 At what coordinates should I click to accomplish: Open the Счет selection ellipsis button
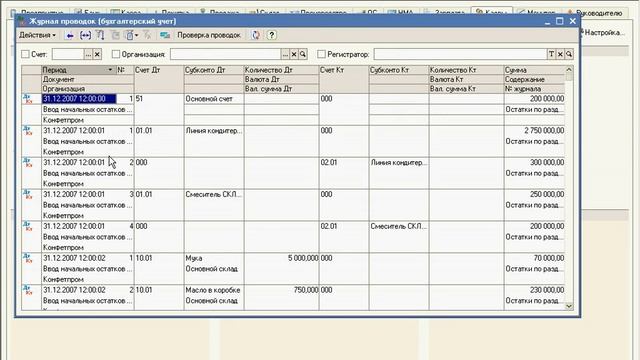click(88, 54)
